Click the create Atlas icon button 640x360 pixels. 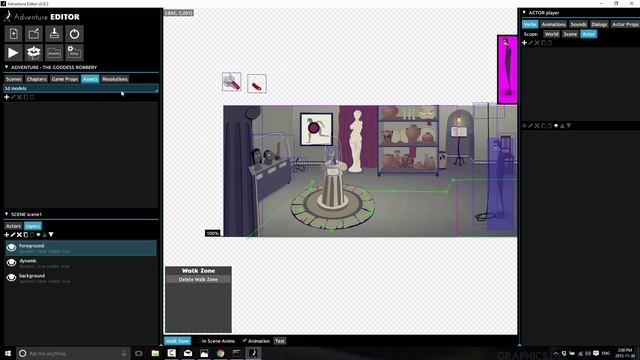point(74,53)
